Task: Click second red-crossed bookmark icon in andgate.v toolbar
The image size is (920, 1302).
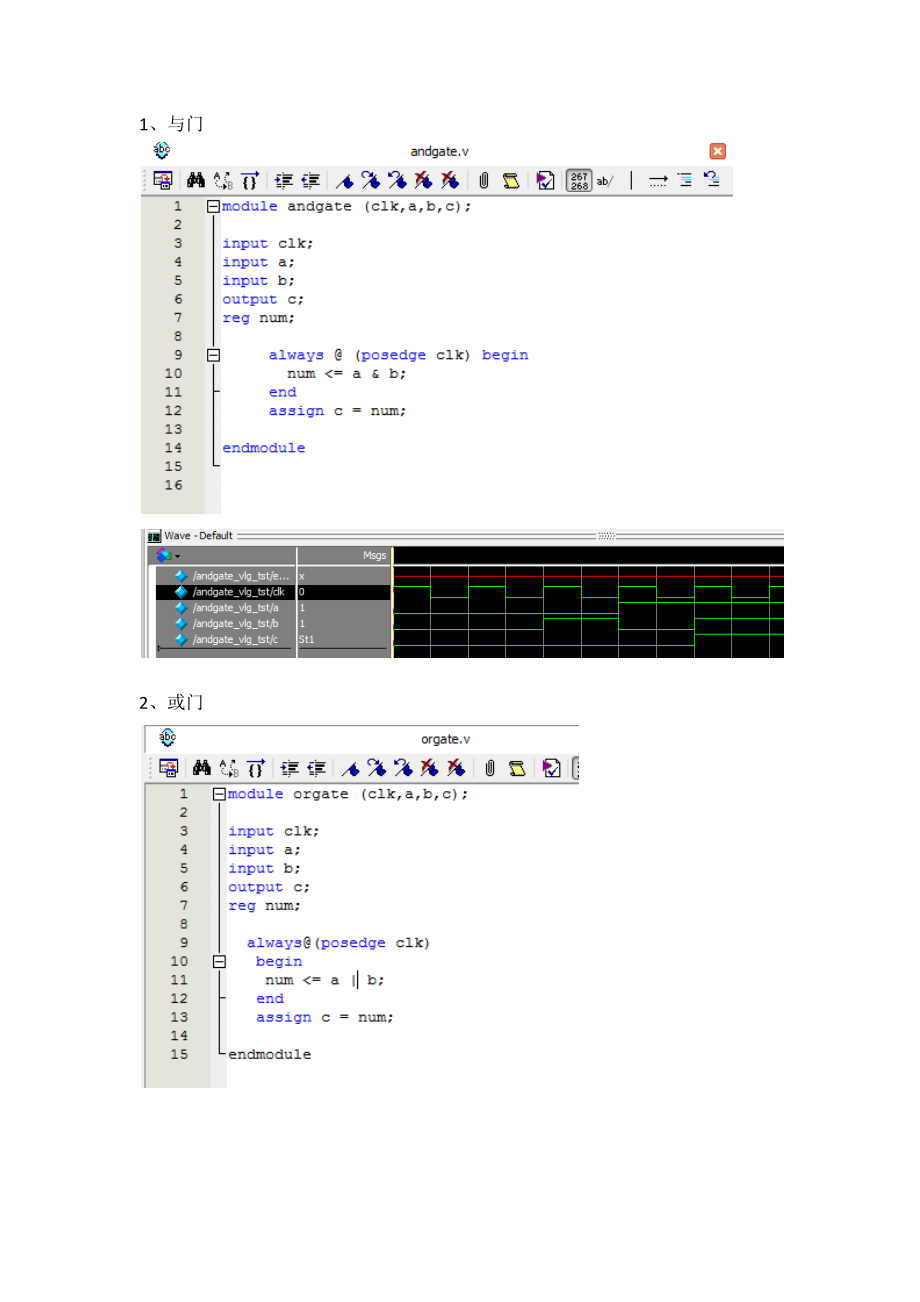Action: tap(450, 181)
